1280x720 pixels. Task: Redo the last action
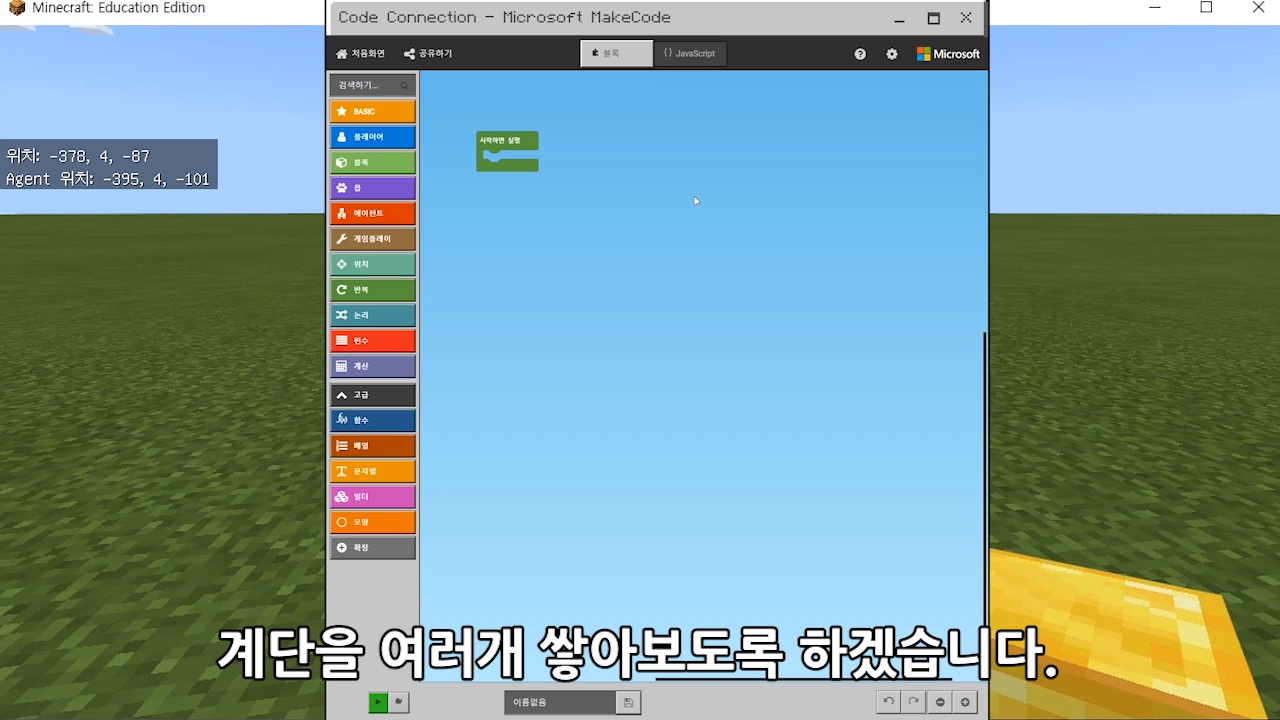point(913,702)
